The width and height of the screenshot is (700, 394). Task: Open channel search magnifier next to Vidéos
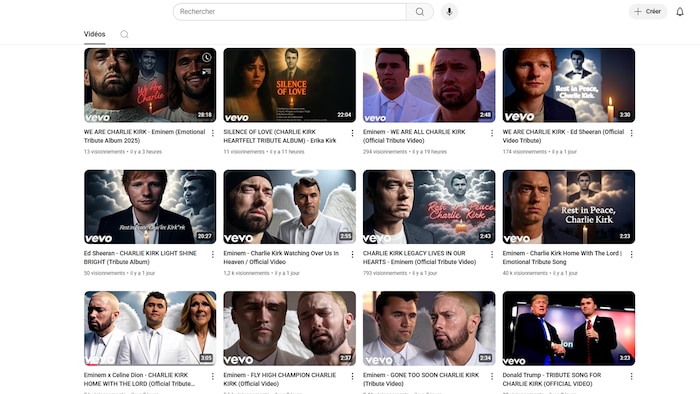click(x=125, y=34)
